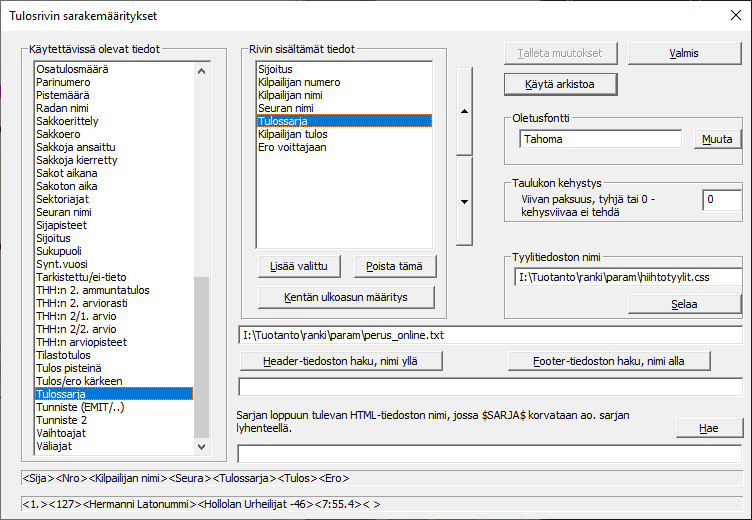Screen dimensions: 752x520
Task: Click the Oletusfontti Tahoma text field
Action: pyautogui.click(x=600, y=140)
